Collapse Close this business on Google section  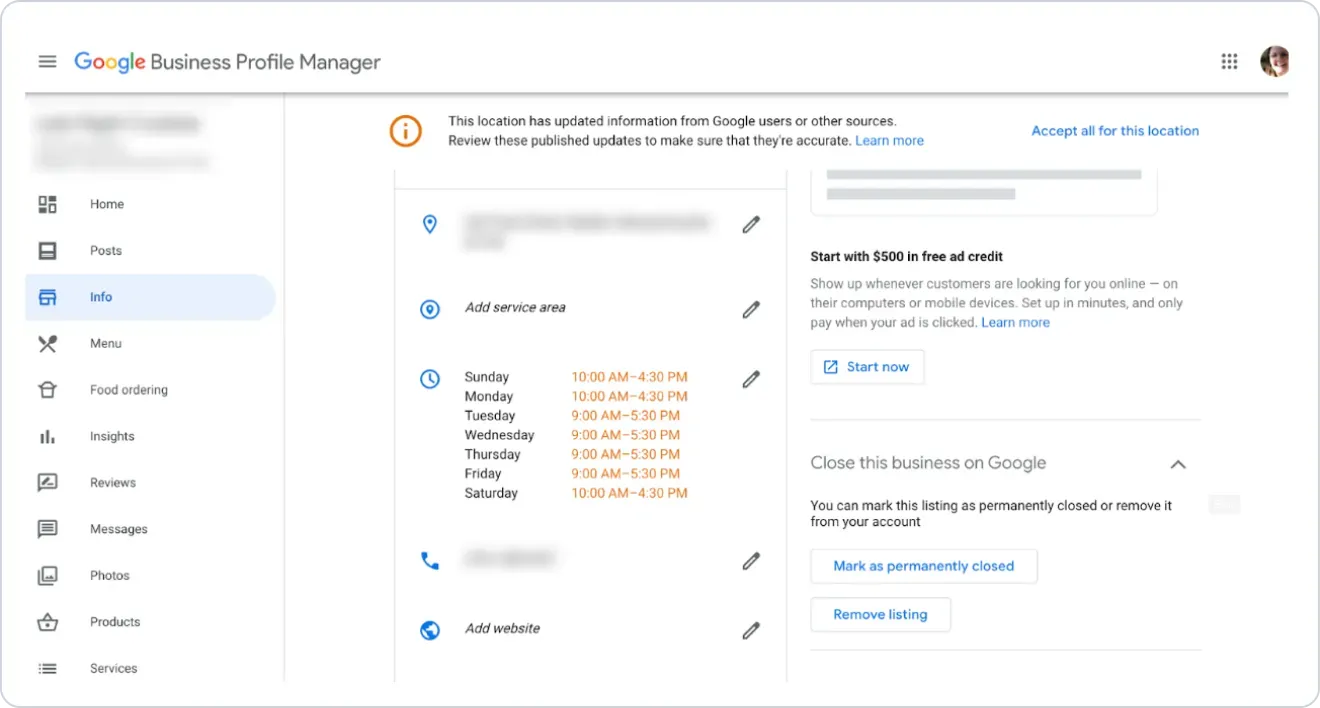(1178, 464)
